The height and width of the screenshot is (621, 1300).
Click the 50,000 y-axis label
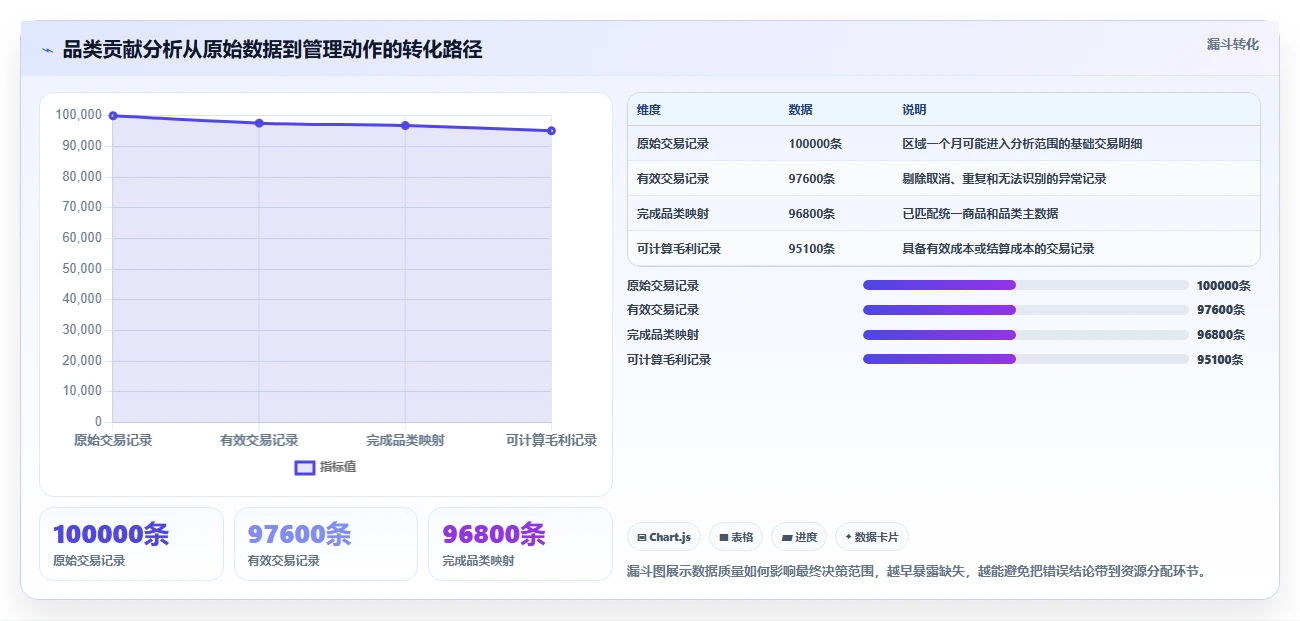click(82, 268)
